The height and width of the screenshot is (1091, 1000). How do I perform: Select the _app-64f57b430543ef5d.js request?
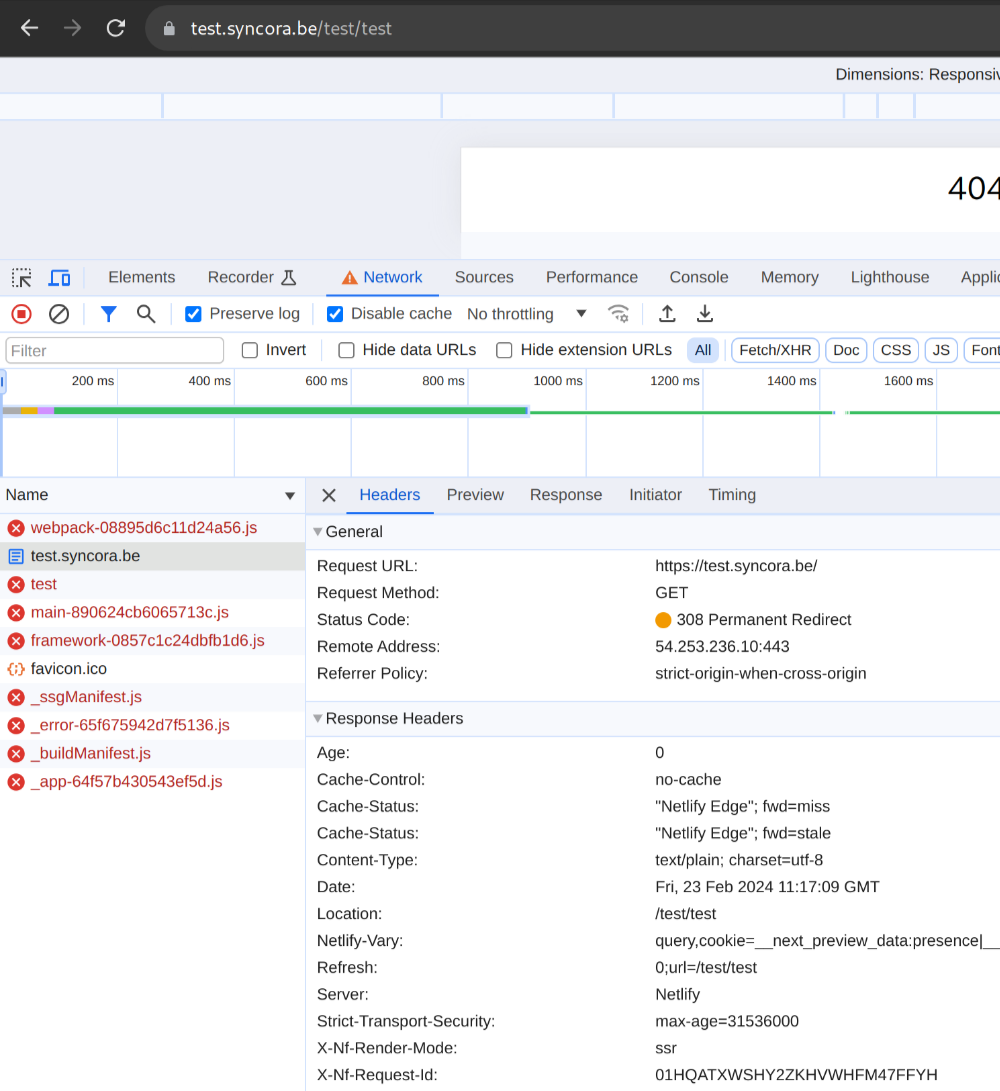[152, 782]
